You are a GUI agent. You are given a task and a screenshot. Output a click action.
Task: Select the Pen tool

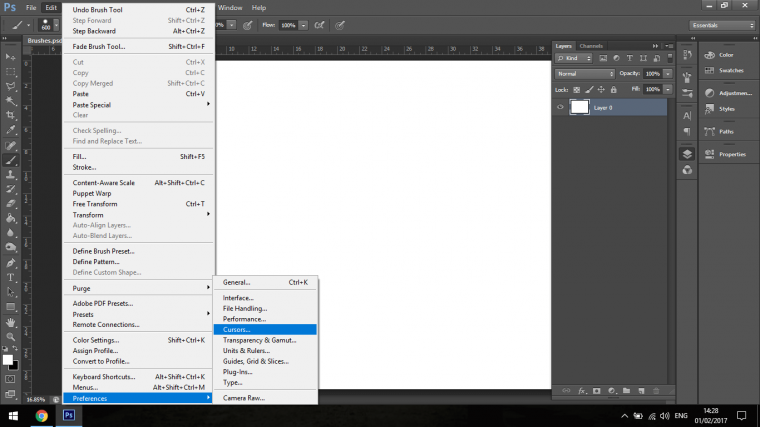click(10, 263)
